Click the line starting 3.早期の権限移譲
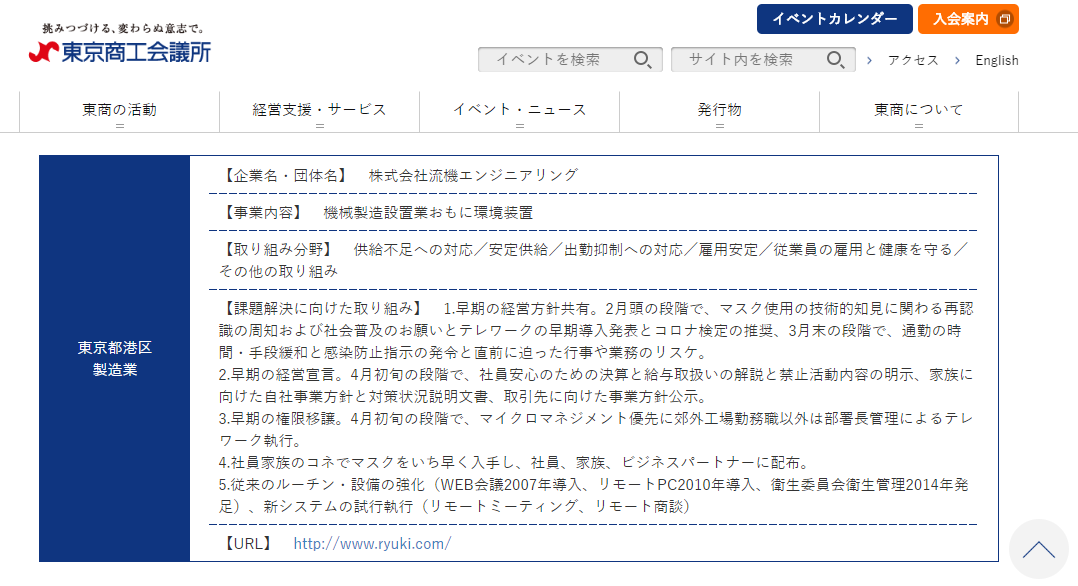The image size is (1078, 586). tap(596, 418)
